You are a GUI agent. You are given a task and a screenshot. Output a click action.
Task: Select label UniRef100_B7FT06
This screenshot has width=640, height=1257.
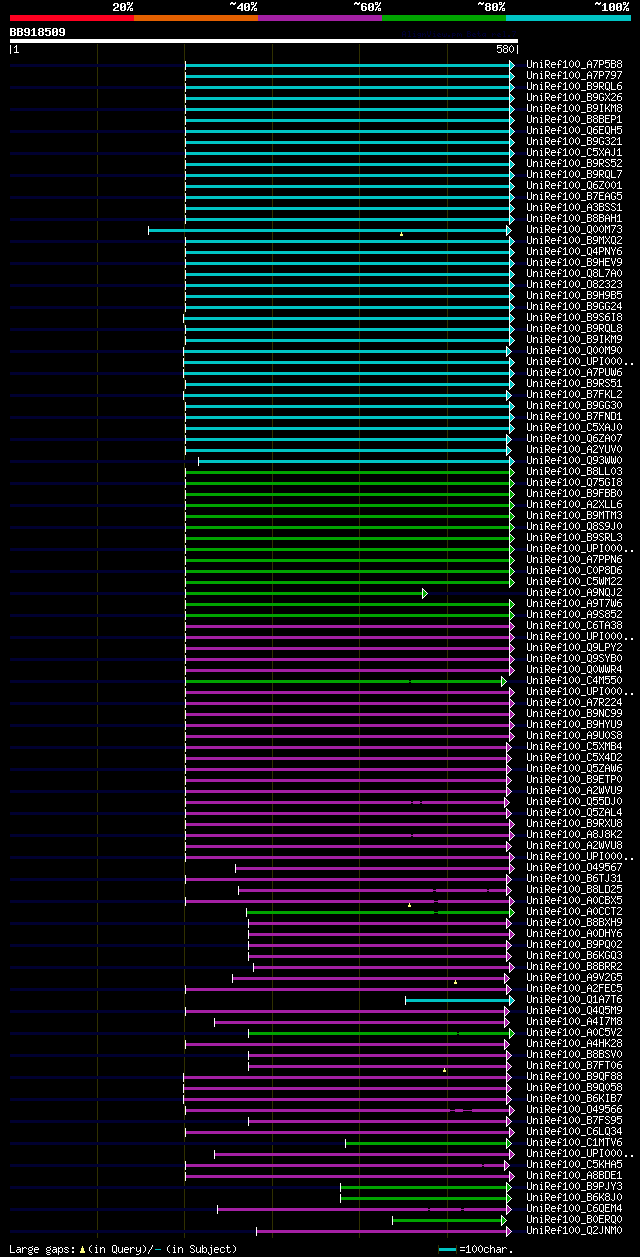(x=574, y=1065)
